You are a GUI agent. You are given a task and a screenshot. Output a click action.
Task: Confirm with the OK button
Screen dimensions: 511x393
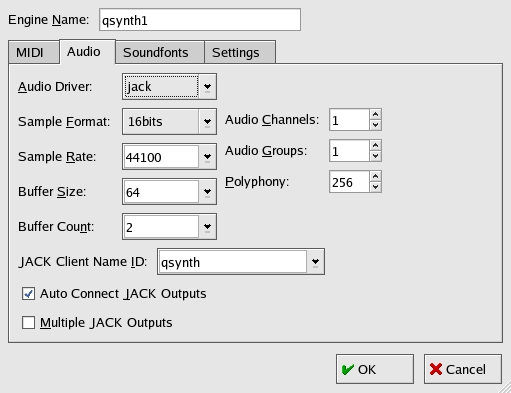pos(375,369)
